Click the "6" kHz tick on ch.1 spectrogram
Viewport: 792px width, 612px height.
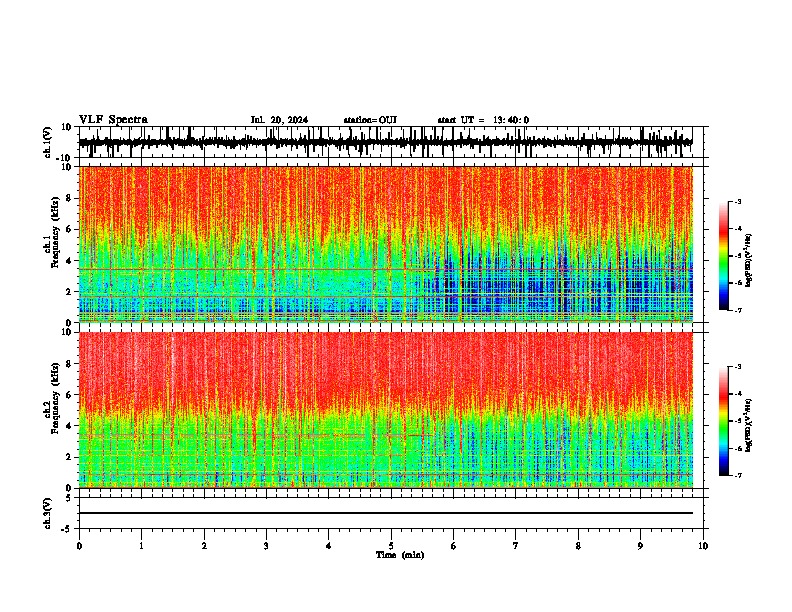tap(69, 229)
